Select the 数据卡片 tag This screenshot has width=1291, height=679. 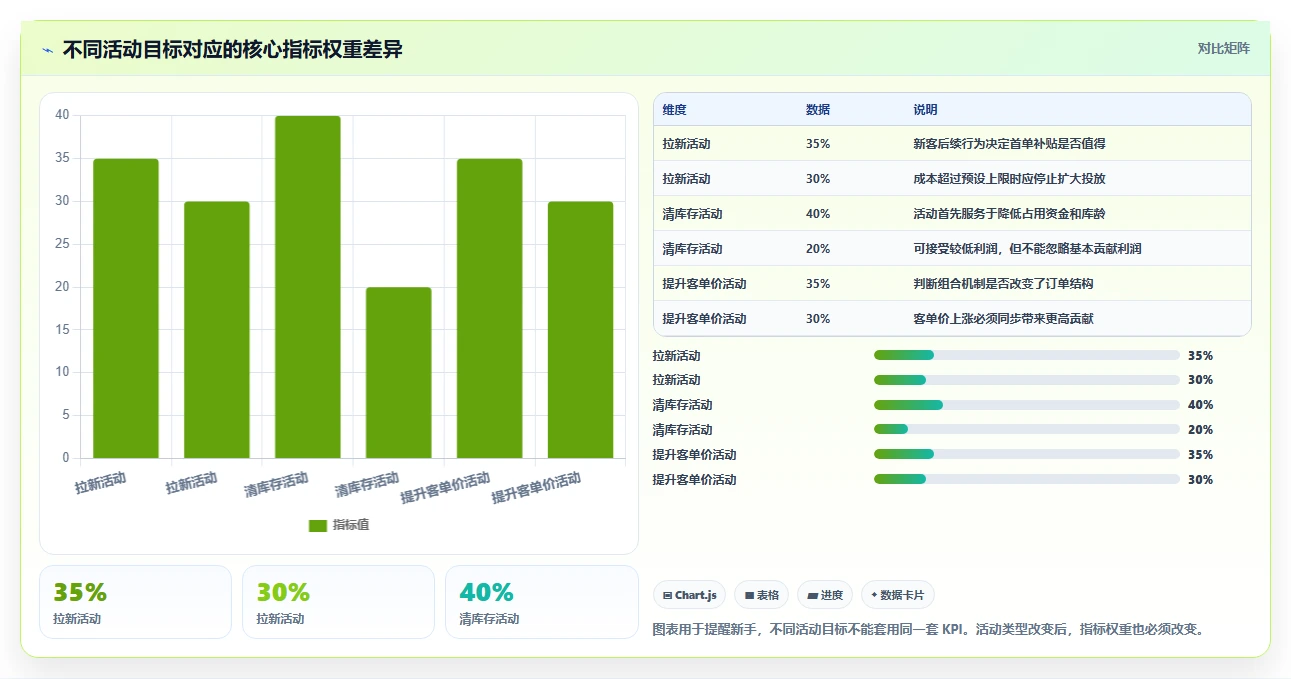click(x=898, y=595)
